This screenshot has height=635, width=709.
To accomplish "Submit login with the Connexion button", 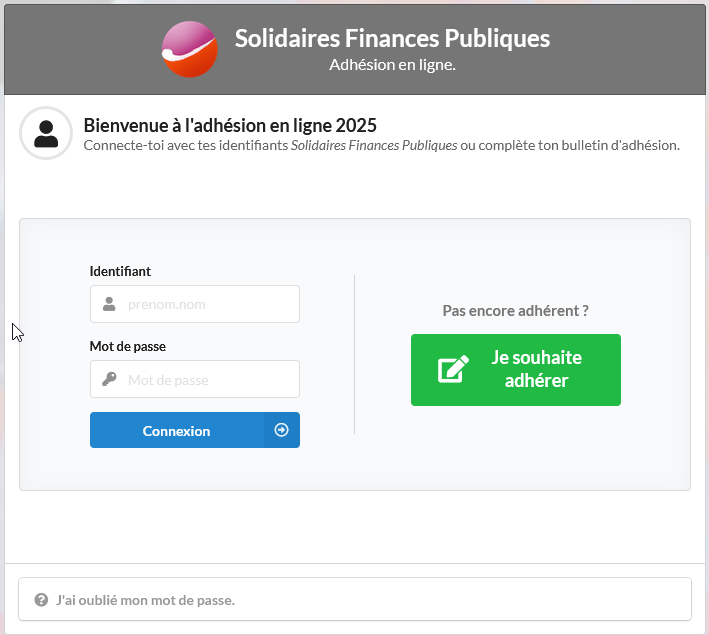I will point(195,430).
